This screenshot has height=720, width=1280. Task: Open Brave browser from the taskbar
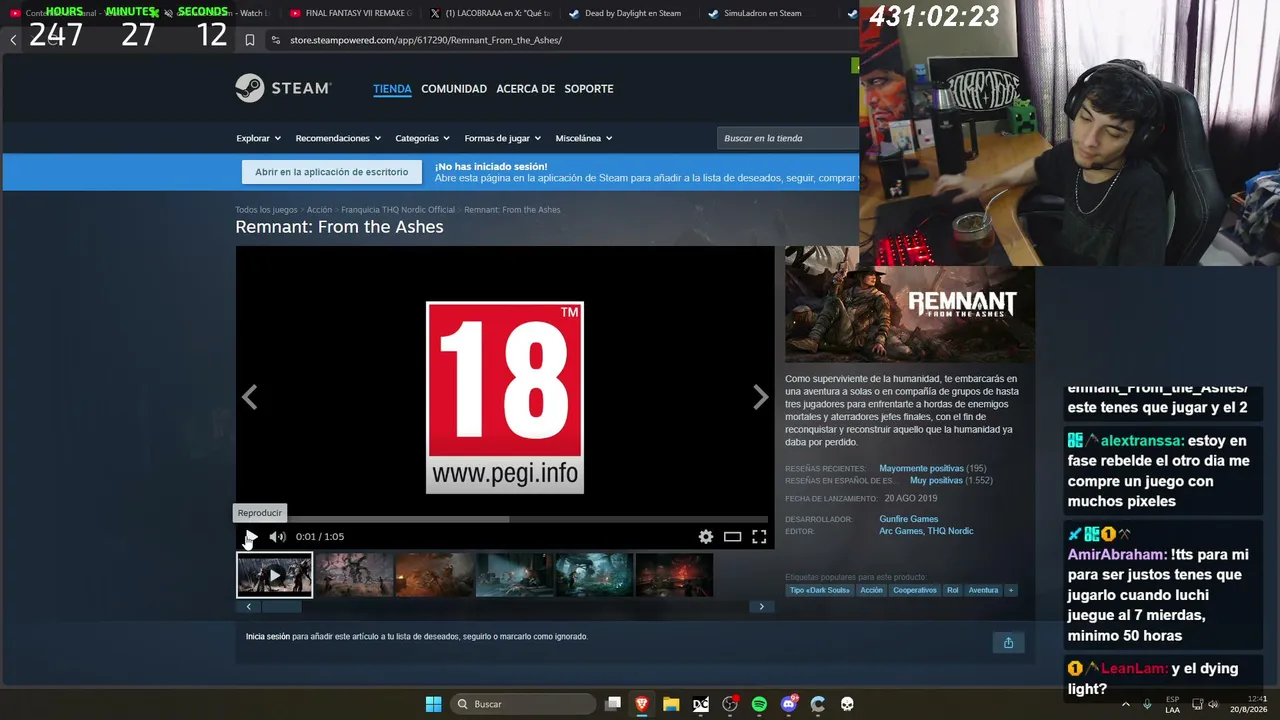coord(642,704)
